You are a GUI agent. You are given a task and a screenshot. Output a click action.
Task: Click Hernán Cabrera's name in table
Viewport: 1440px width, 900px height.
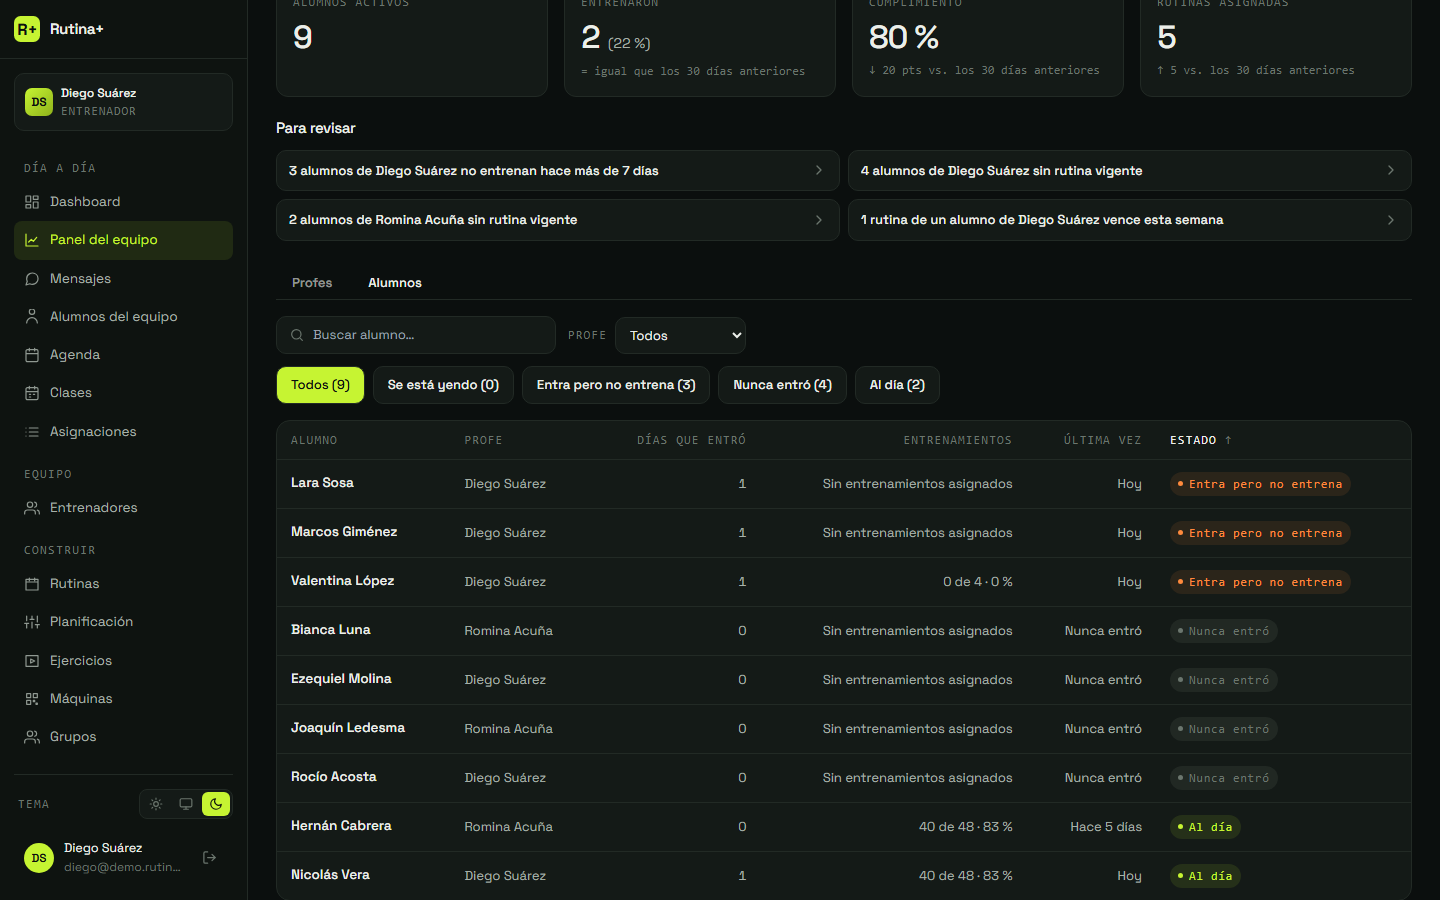[x=341, y=826]
